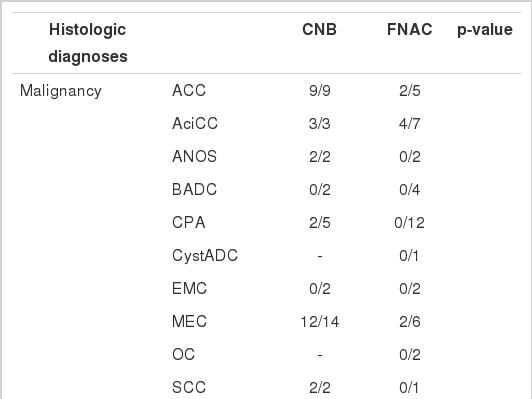Select the SCC diagnosis label
The height and width of the screenshot is (399, 532).
189,387
